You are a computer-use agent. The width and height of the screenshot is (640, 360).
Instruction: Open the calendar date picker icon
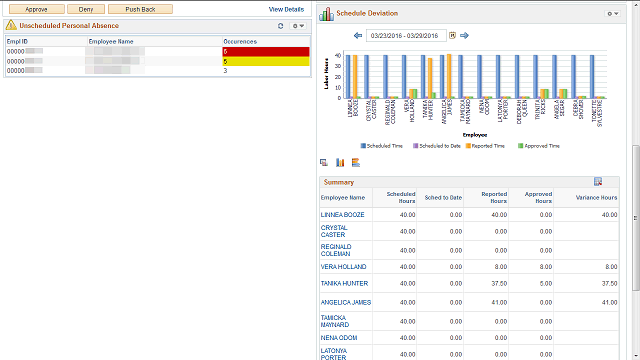pyautogui.click(x=452, y=36)
